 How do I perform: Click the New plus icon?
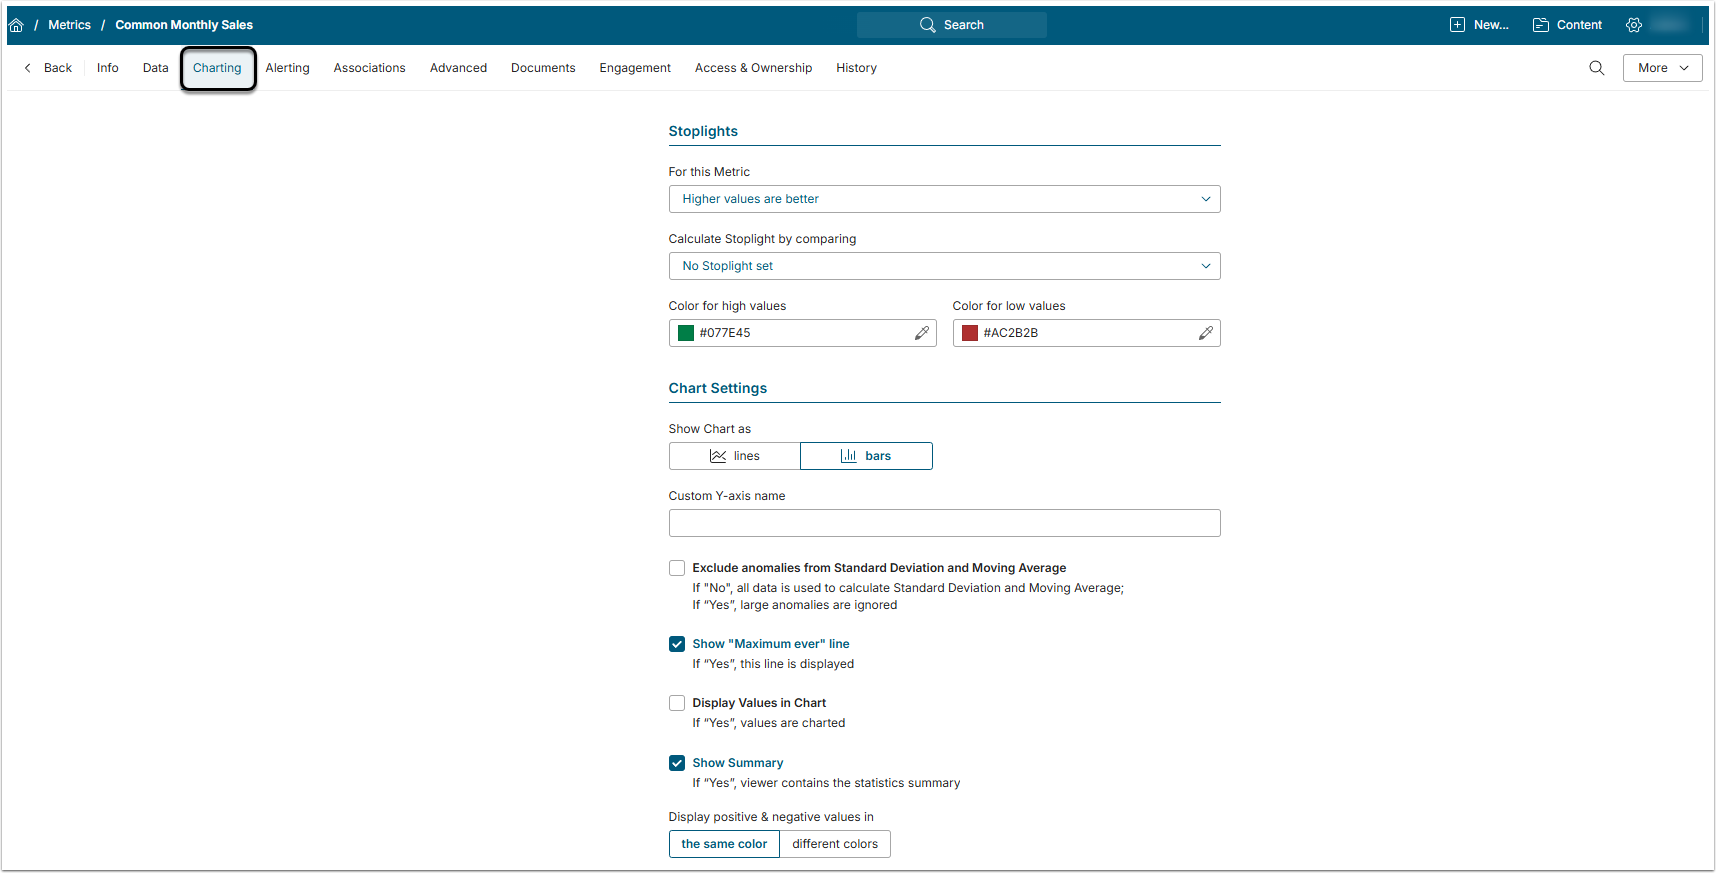tap(1457, 25)
